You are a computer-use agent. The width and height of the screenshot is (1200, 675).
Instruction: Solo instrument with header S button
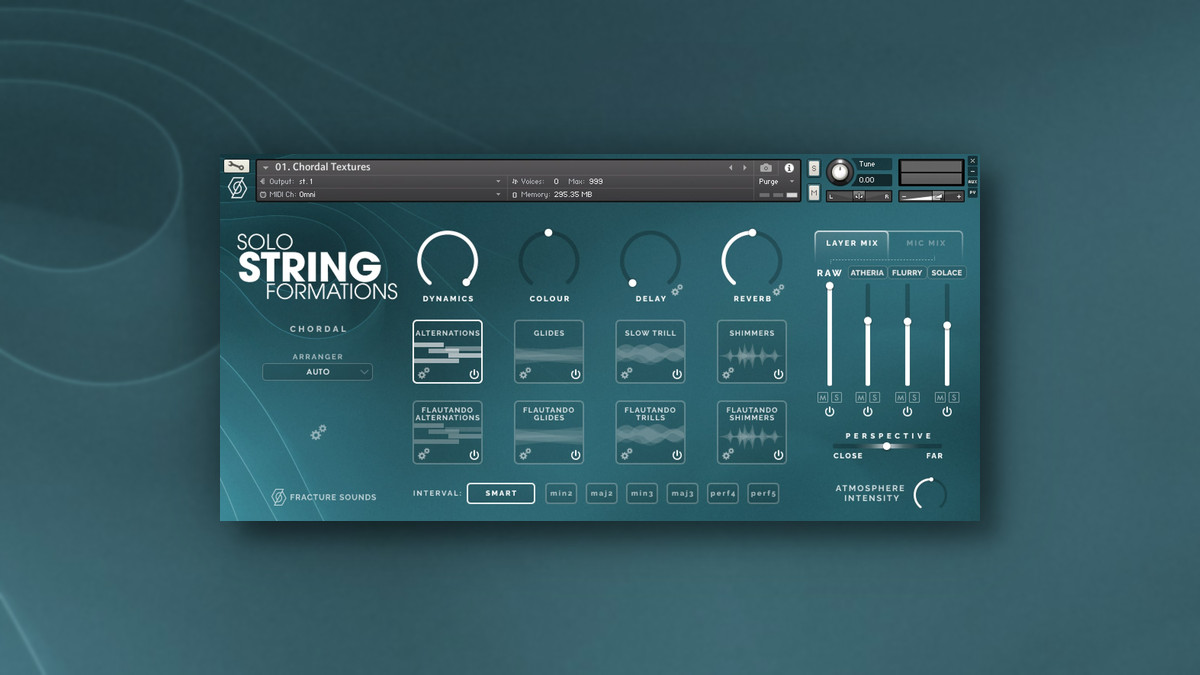pyautogui.click(x=814, y=168)
